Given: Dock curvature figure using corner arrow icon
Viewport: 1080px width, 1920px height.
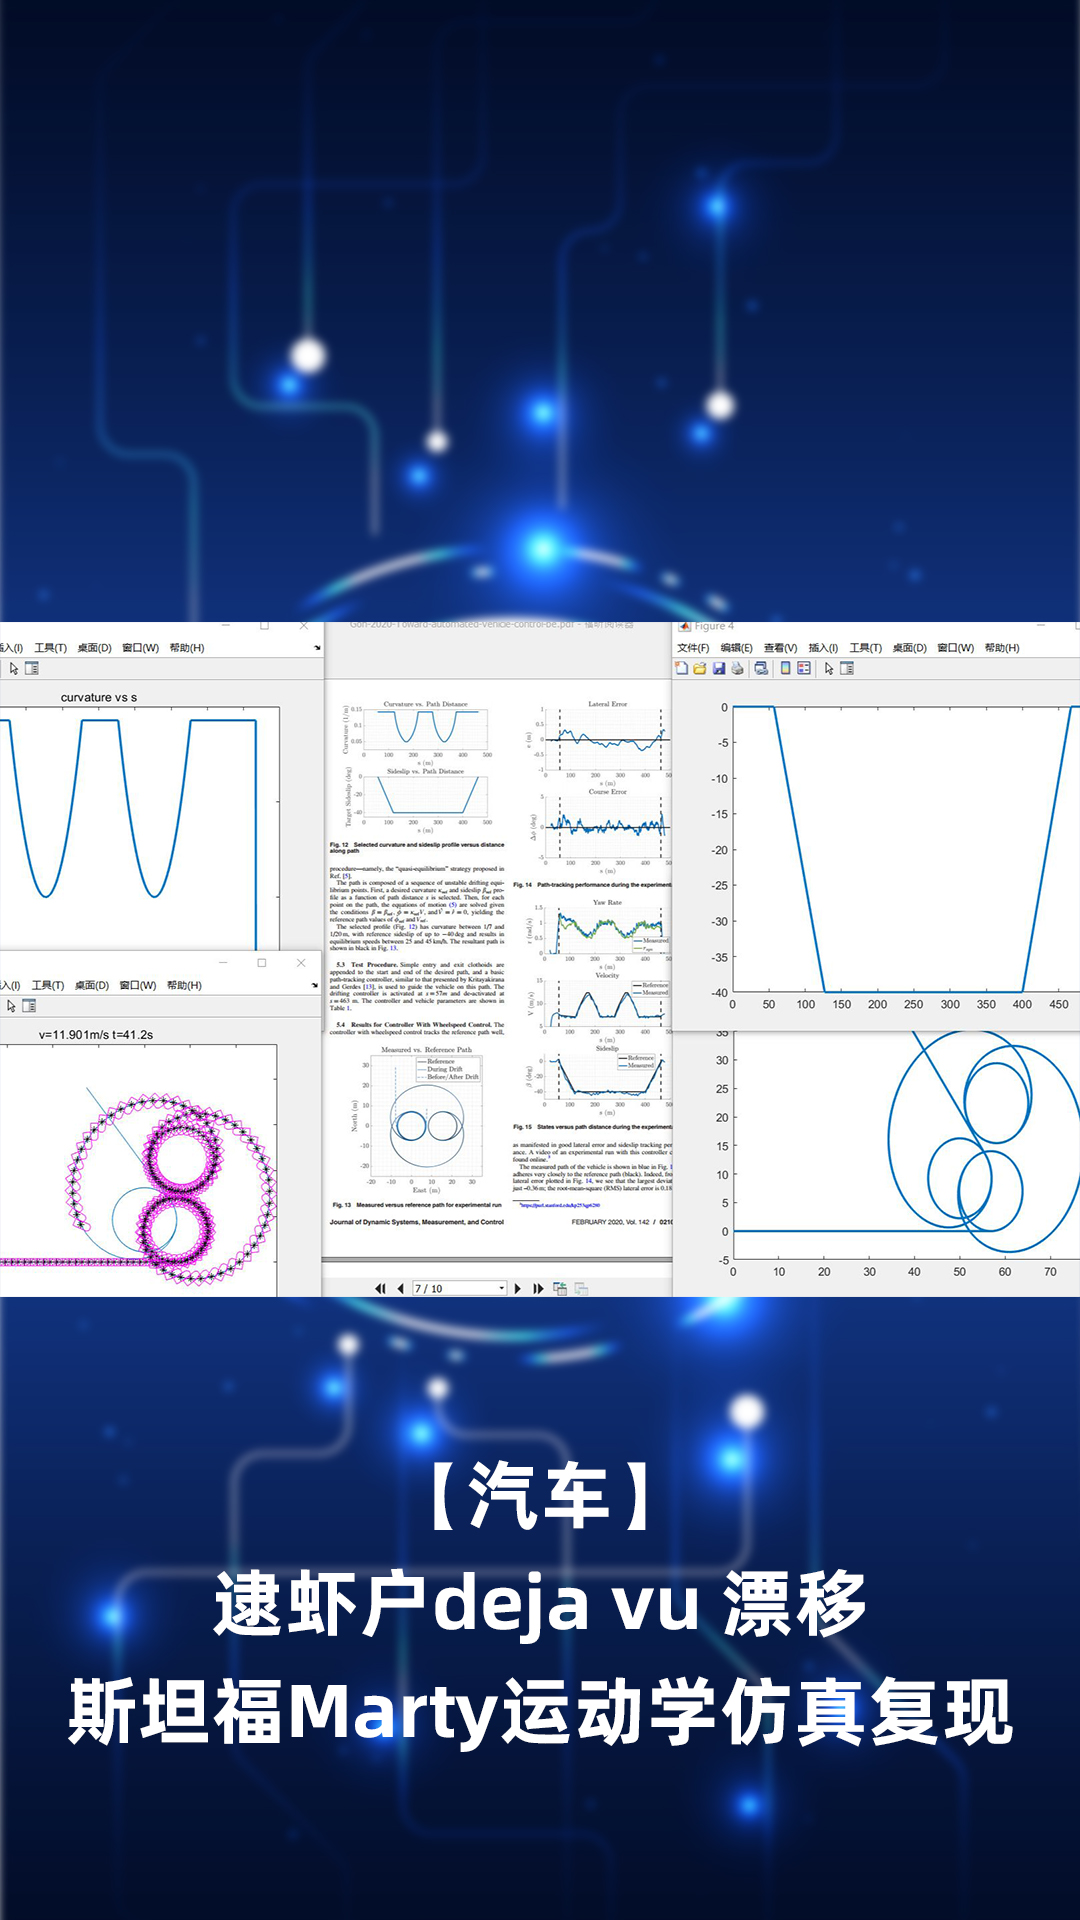Looking at the screenshot, I should coord(317,648).
